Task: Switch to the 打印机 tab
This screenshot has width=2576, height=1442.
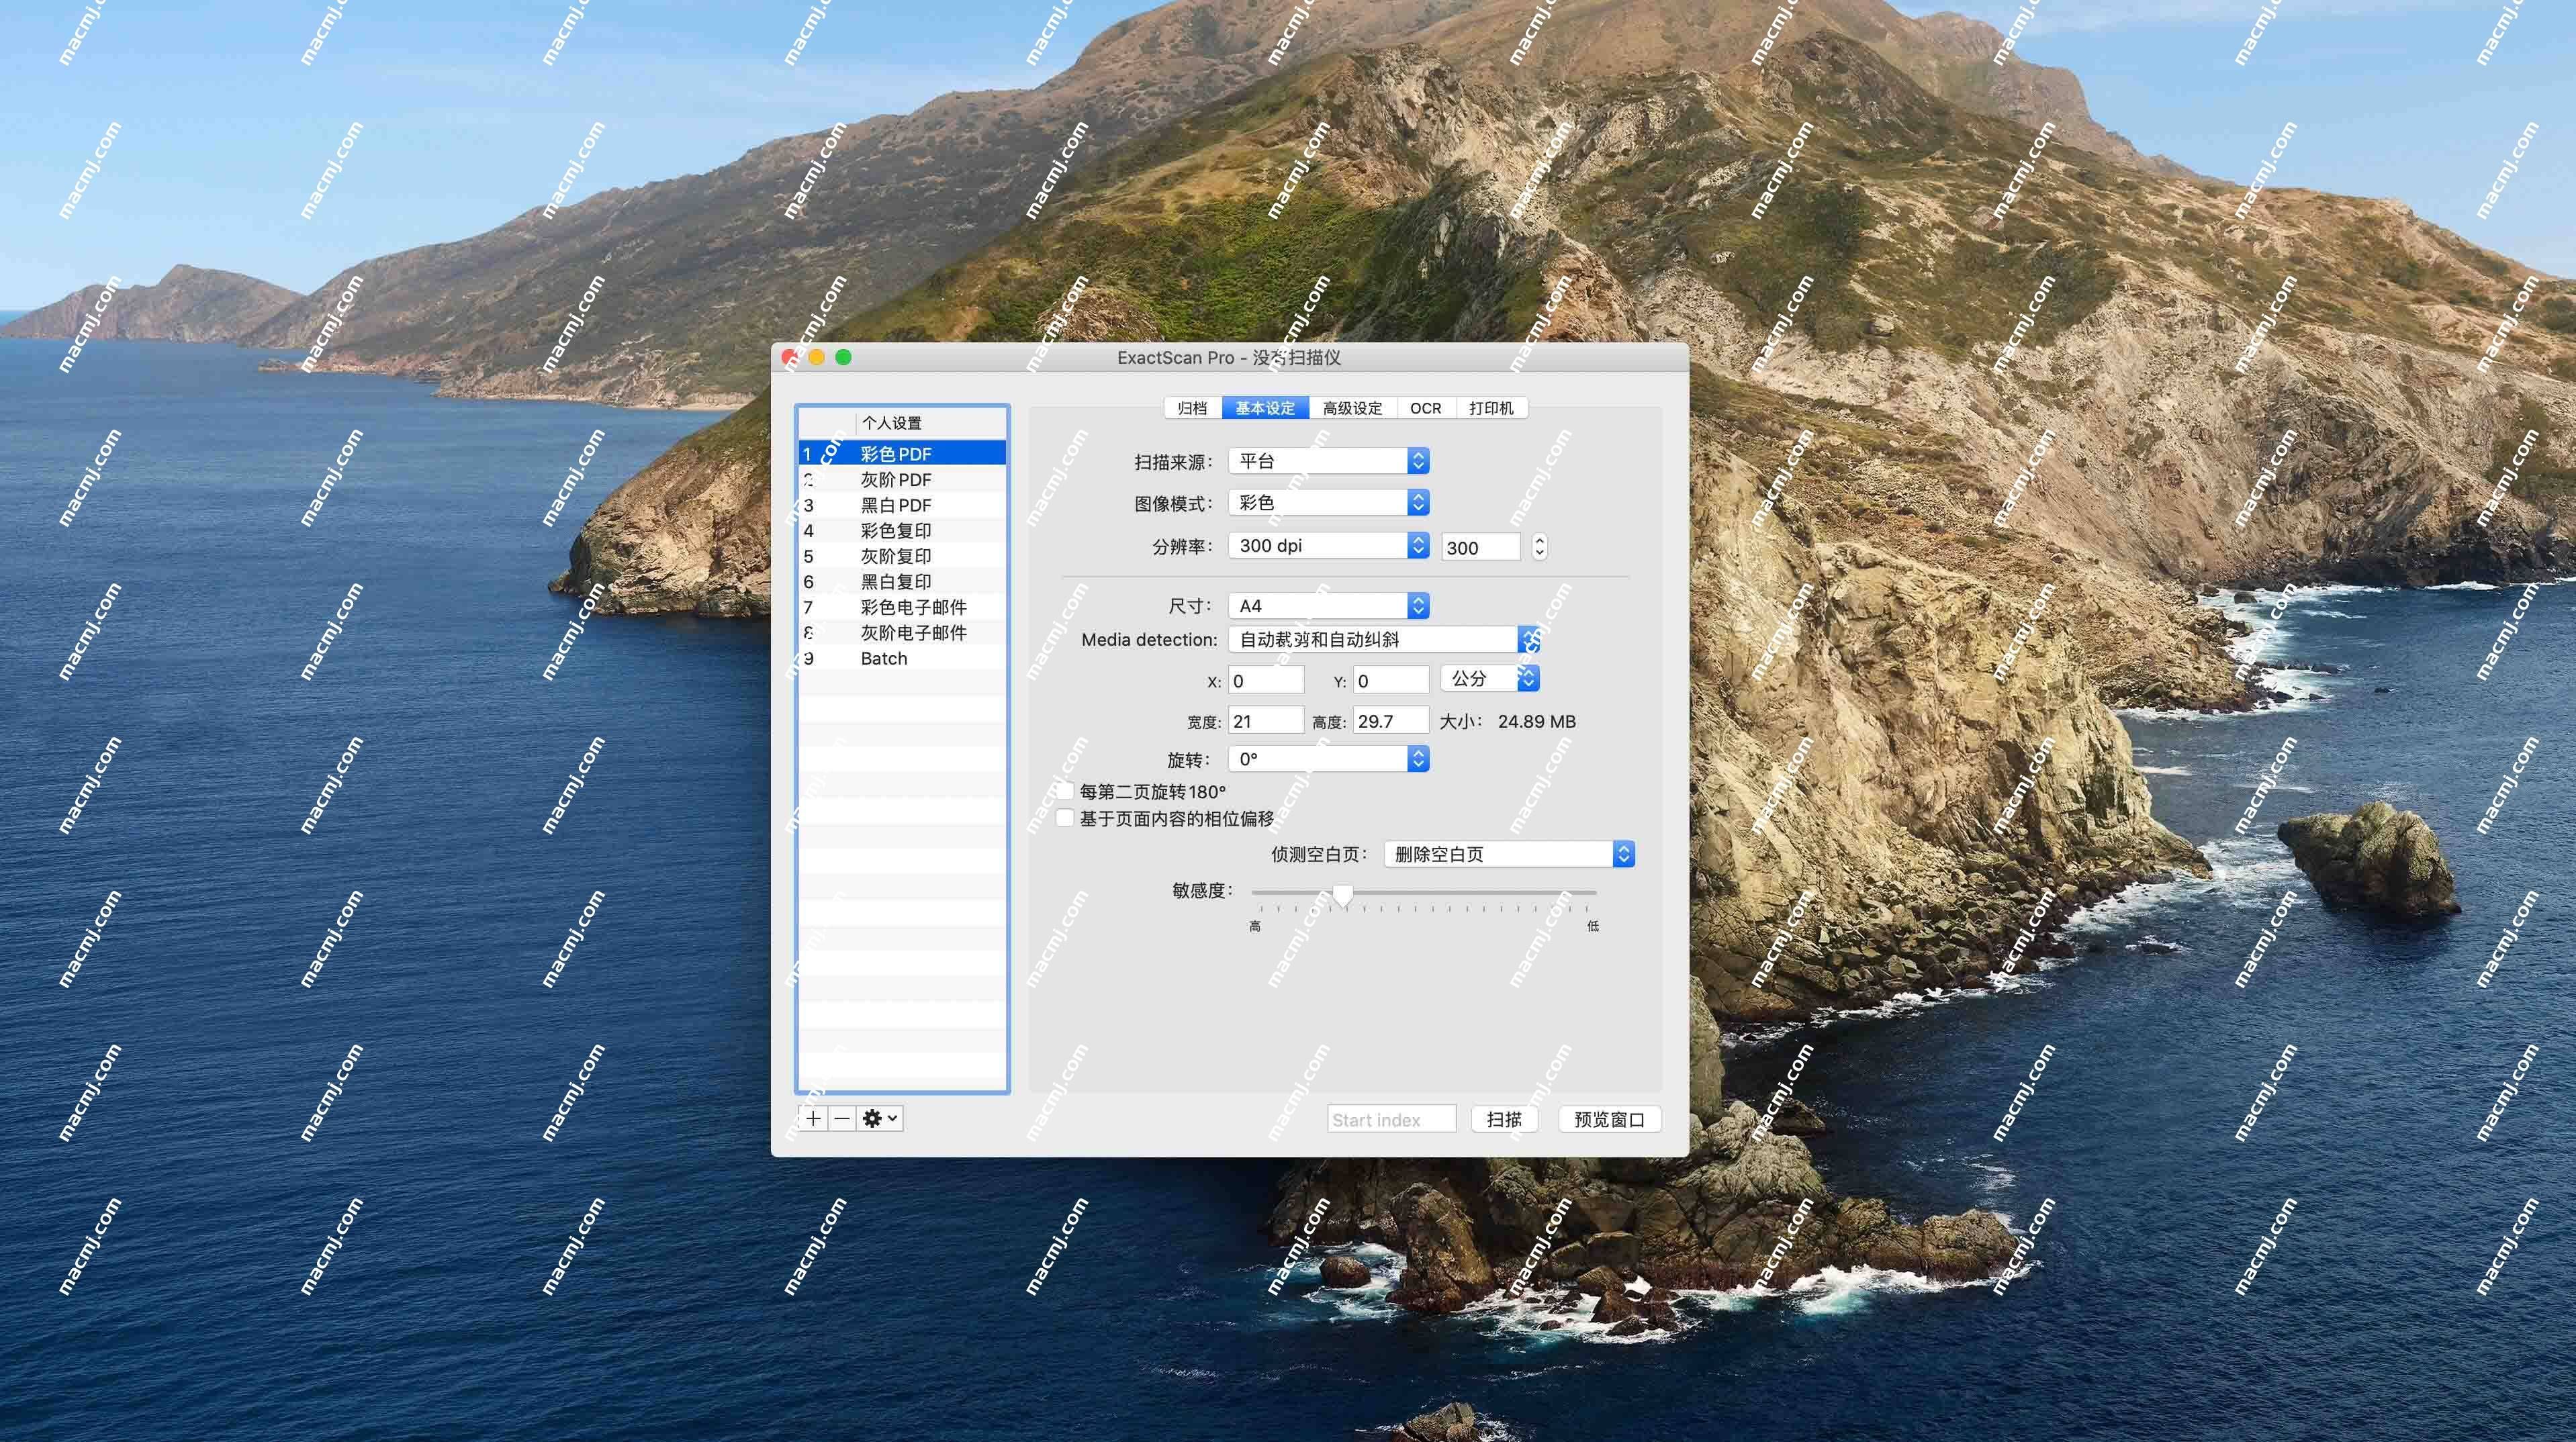Action: 1491,408
